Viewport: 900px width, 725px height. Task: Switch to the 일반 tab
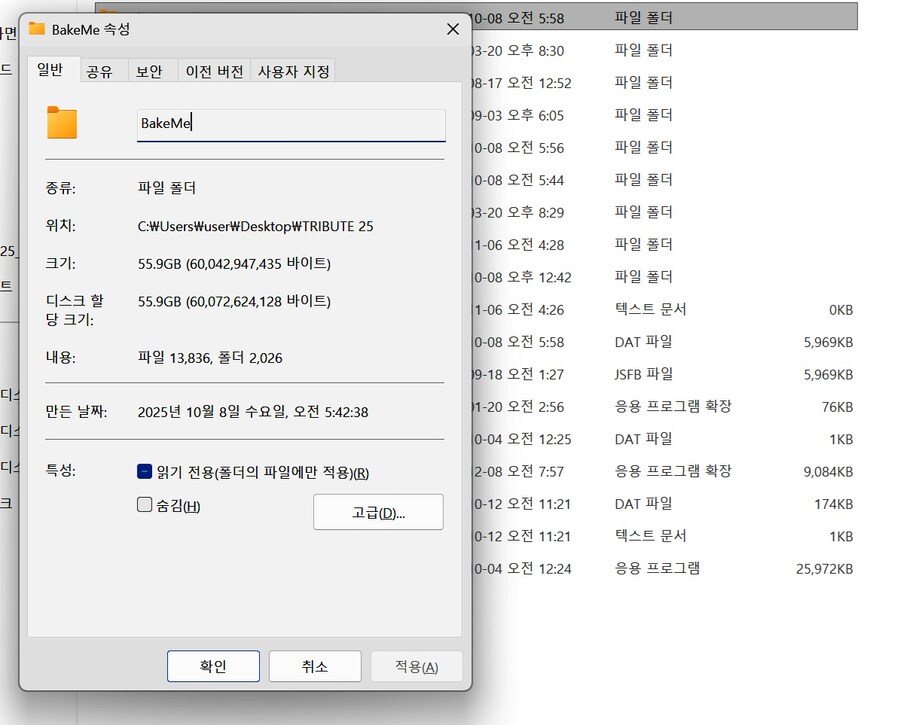tap(50, 70)
